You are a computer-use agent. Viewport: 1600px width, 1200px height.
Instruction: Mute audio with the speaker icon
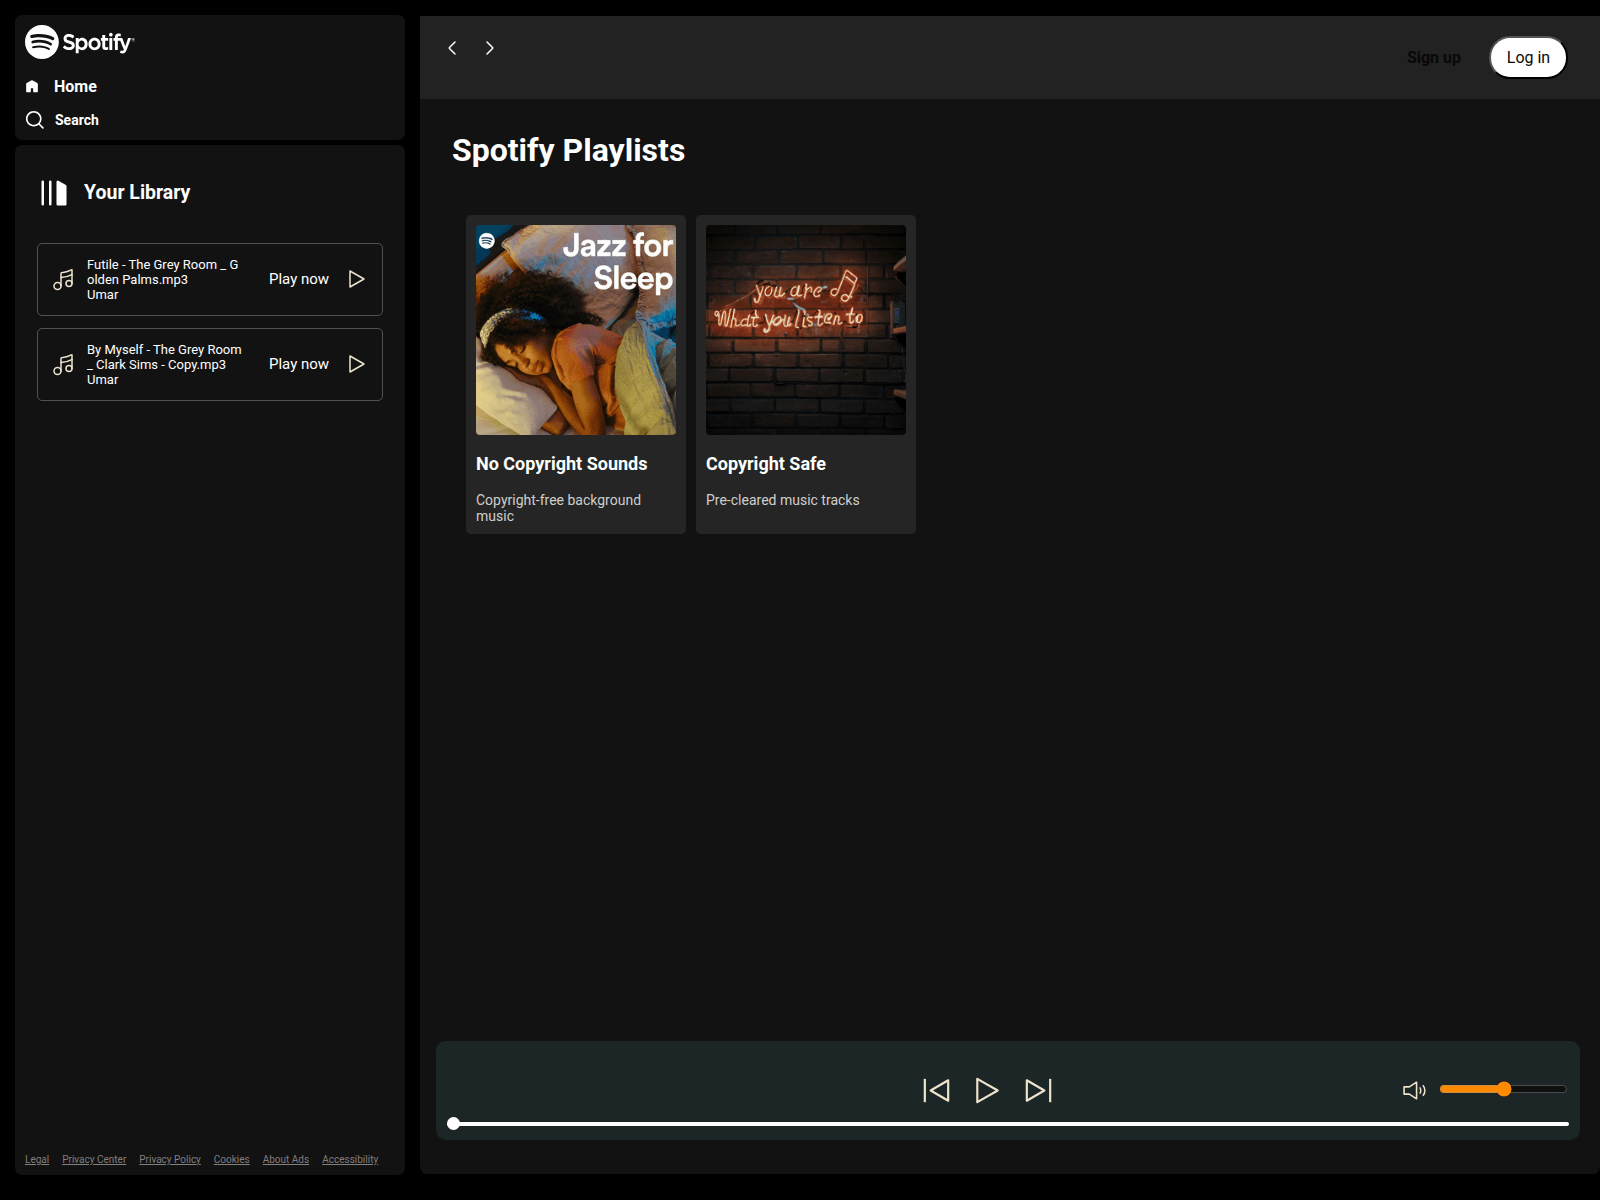pos(1414,1090)
